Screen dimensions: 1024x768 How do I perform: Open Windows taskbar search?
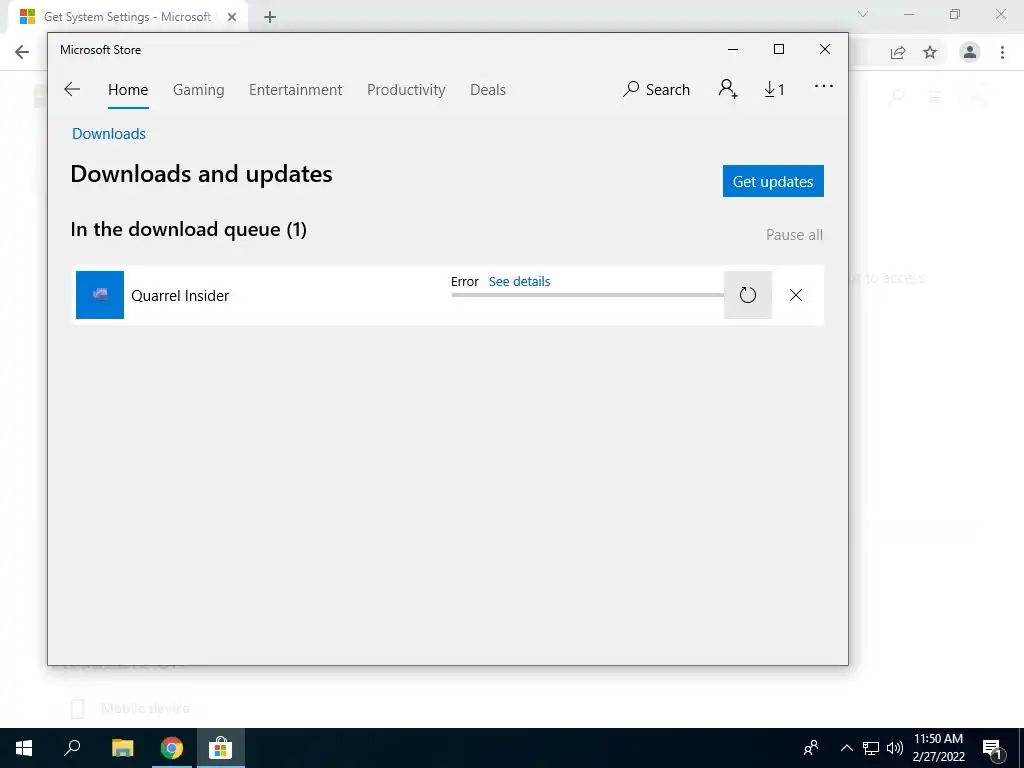click(72, 748)
